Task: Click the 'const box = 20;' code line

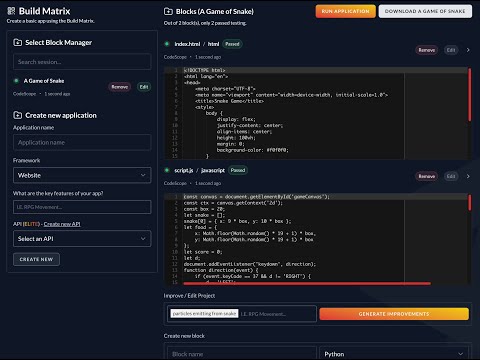Action: pyautogui.click(x=204, y=209)
